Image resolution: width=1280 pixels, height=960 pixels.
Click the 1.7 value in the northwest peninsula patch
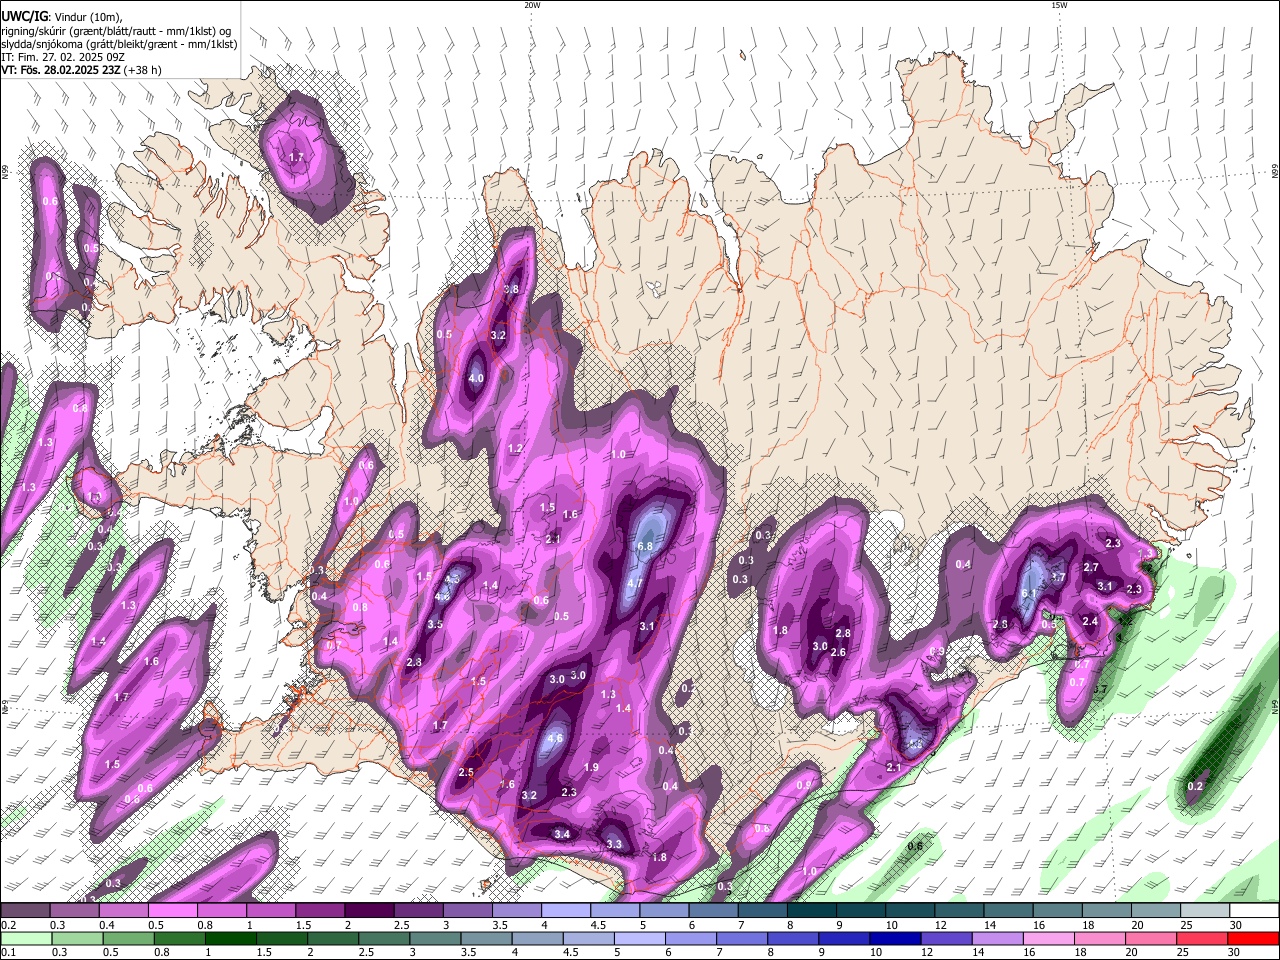pyautogui.click(x=296, y=158)
